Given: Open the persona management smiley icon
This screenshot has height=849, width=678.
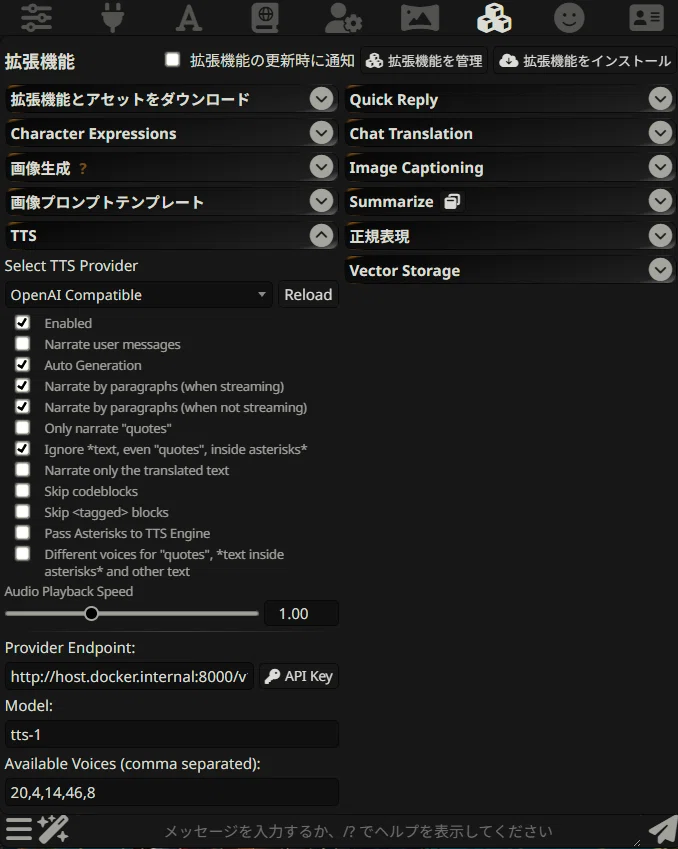Looking at the screenshot, I should (569, 17).
